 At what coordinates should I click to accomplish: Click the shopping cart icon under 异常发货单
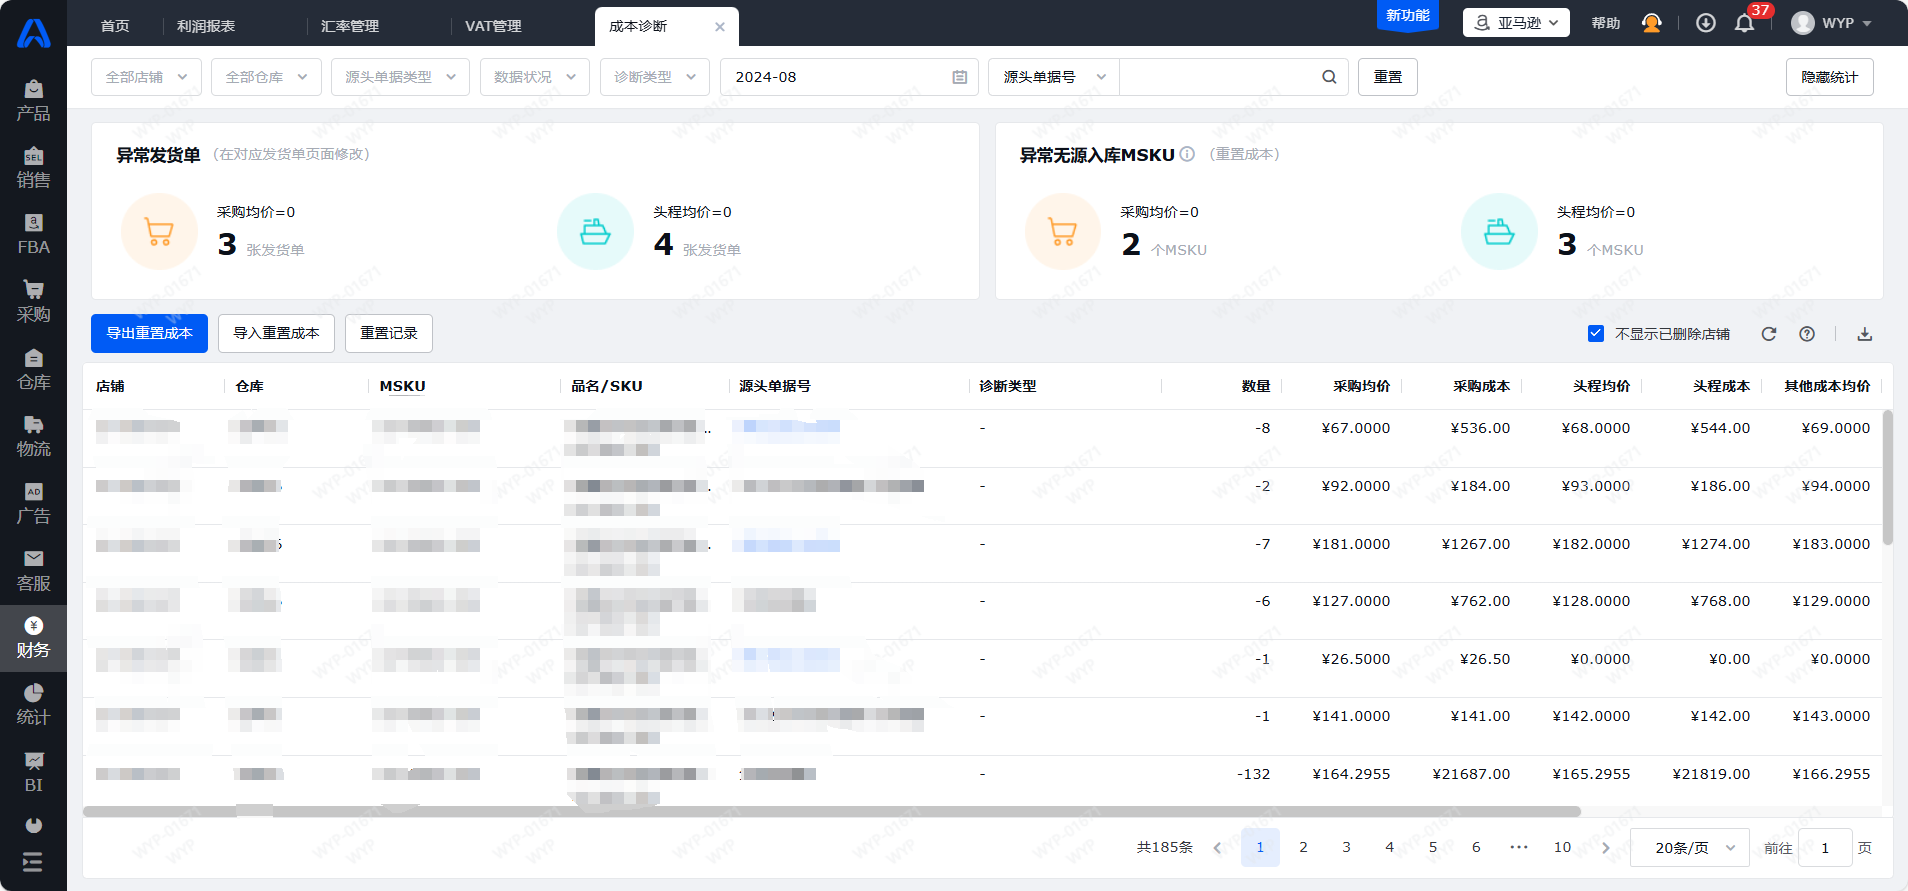point(159,232)
